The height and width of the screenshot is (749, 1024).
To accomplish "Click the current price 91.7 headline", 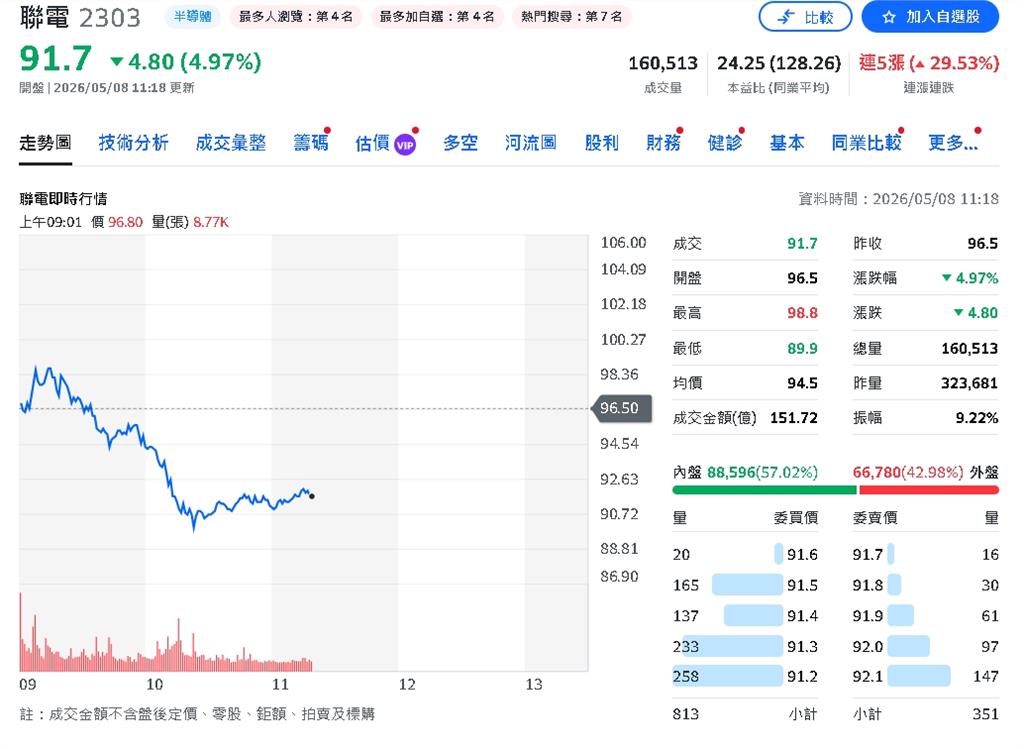I will point(56,59).
